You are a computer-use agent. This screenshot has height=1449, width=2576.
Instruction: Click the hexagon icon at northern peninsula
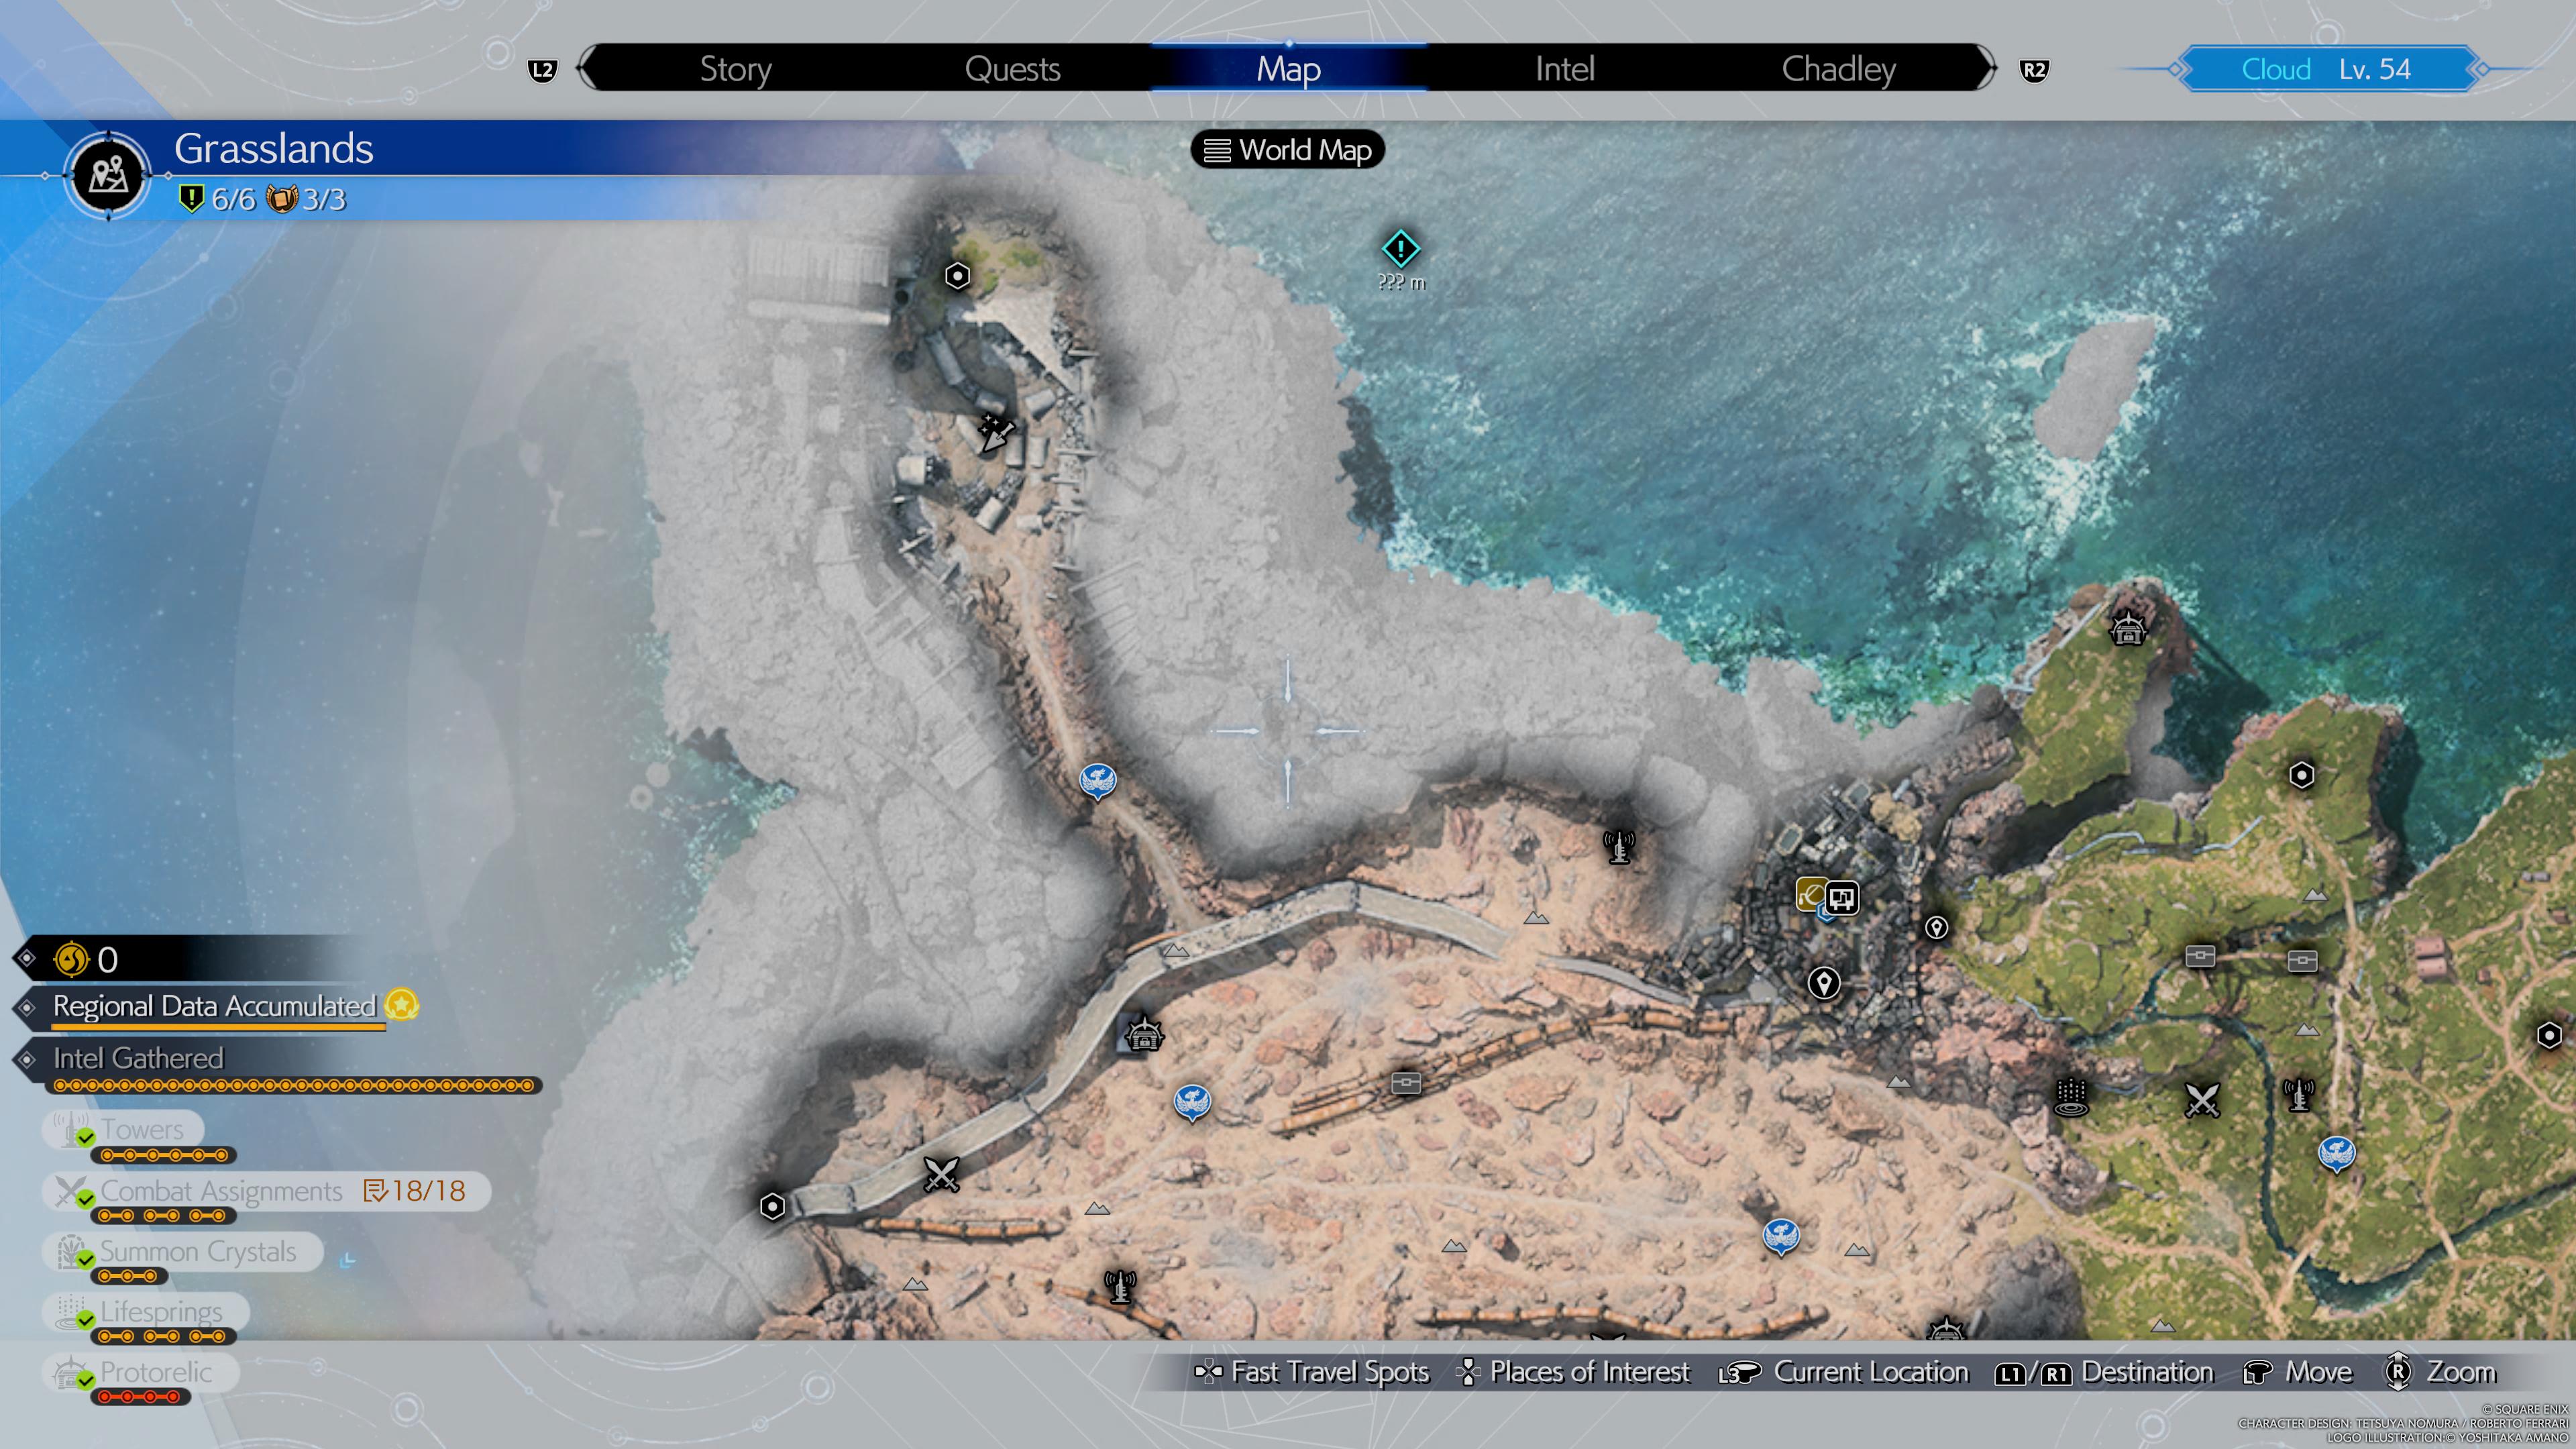tap(957, 276)
